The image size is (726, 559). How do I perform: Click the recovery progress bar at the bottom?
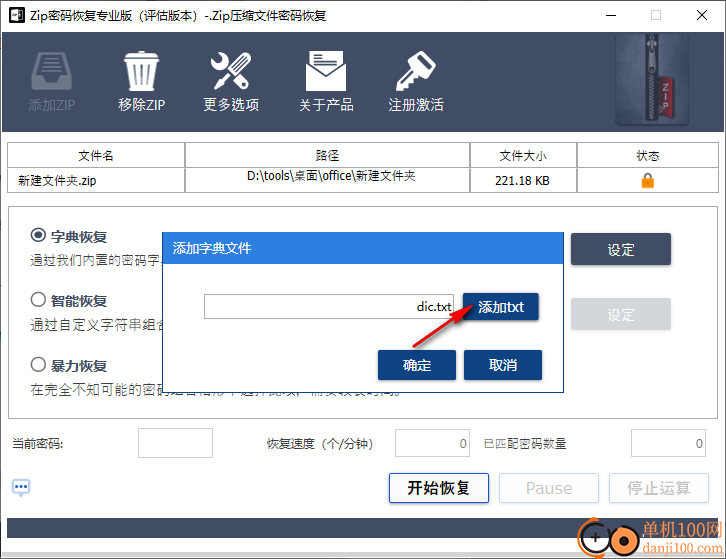363,528
